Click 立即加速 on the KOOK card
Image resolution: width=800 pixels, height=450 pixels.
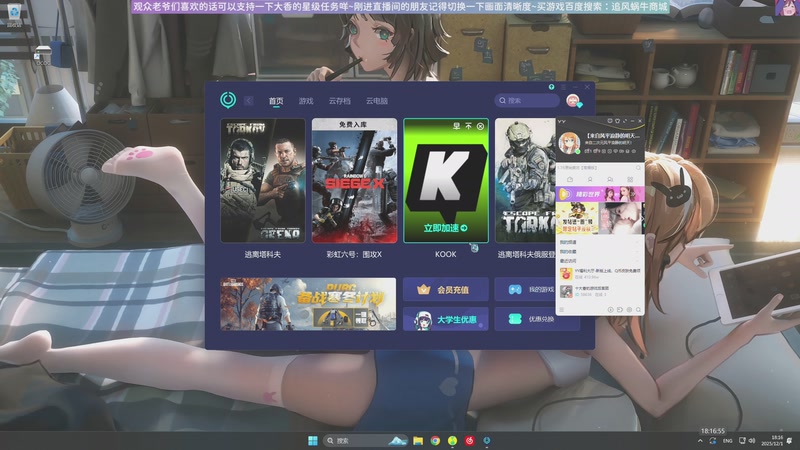click(445, 228)
